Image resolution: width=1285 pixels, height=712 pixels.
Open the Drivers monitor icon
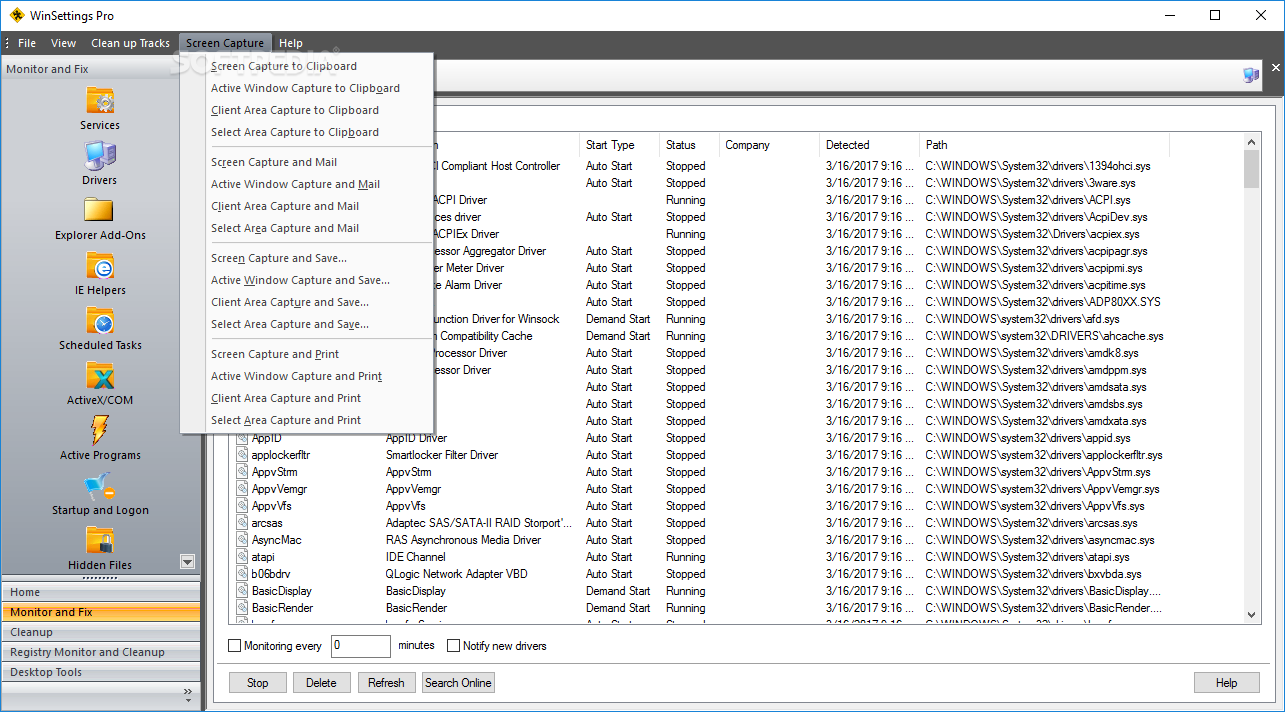tap(100, 156)
